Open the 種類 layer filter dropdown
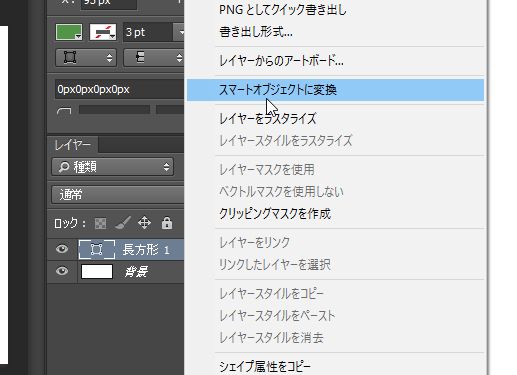This screenshot has width=517, height=375. (113, 167)
